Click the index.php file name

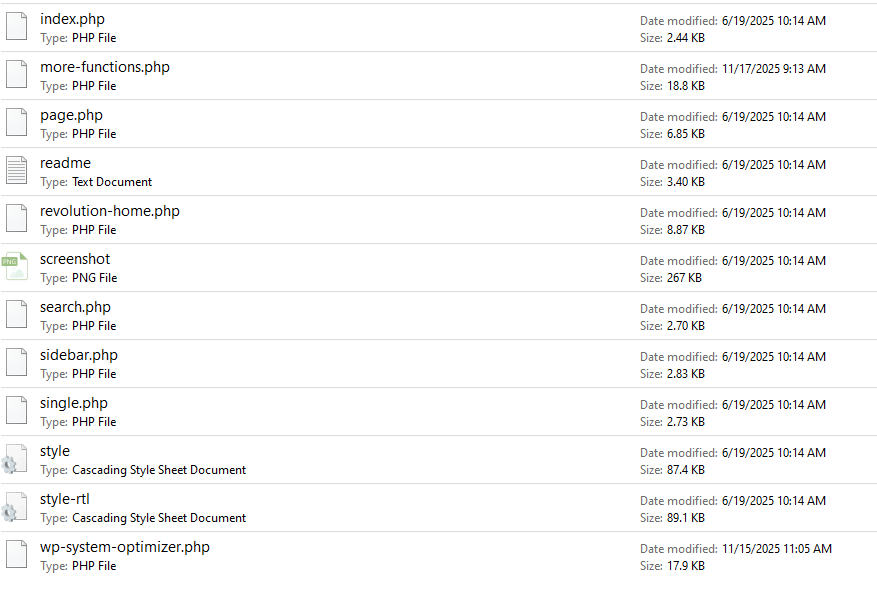point(72,19)
